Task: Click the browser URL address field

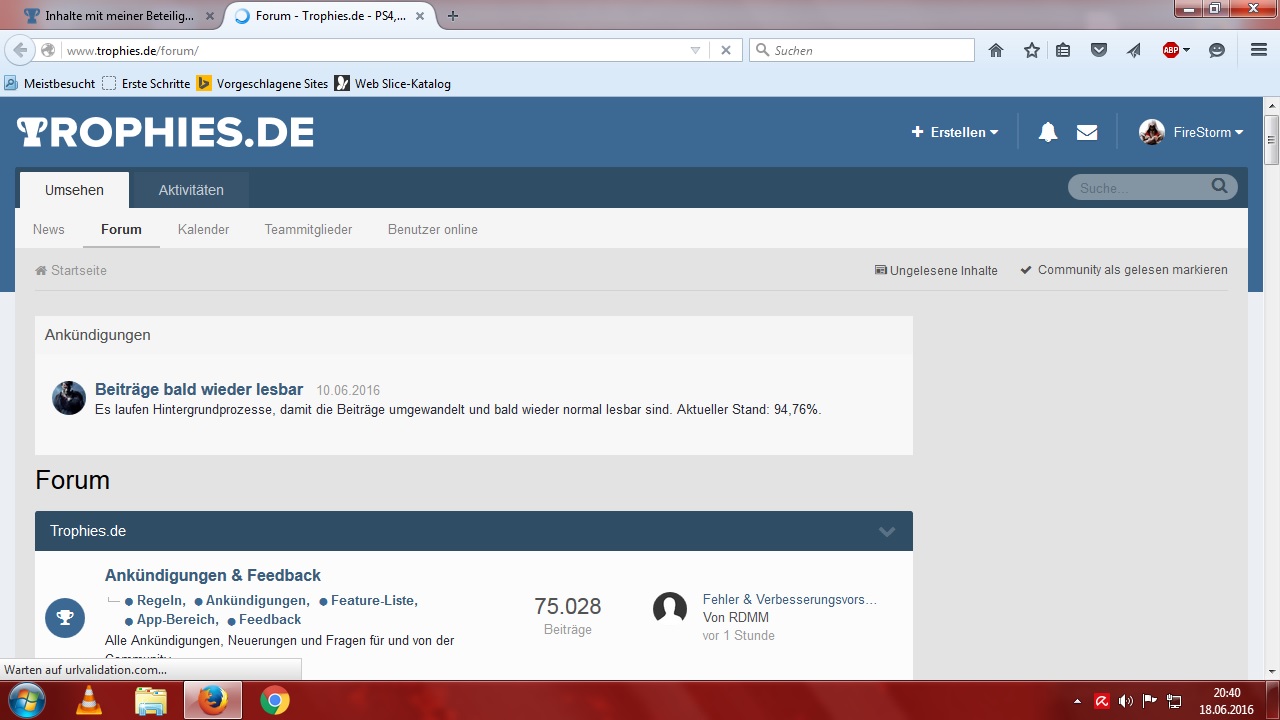Action: [374, 50]
